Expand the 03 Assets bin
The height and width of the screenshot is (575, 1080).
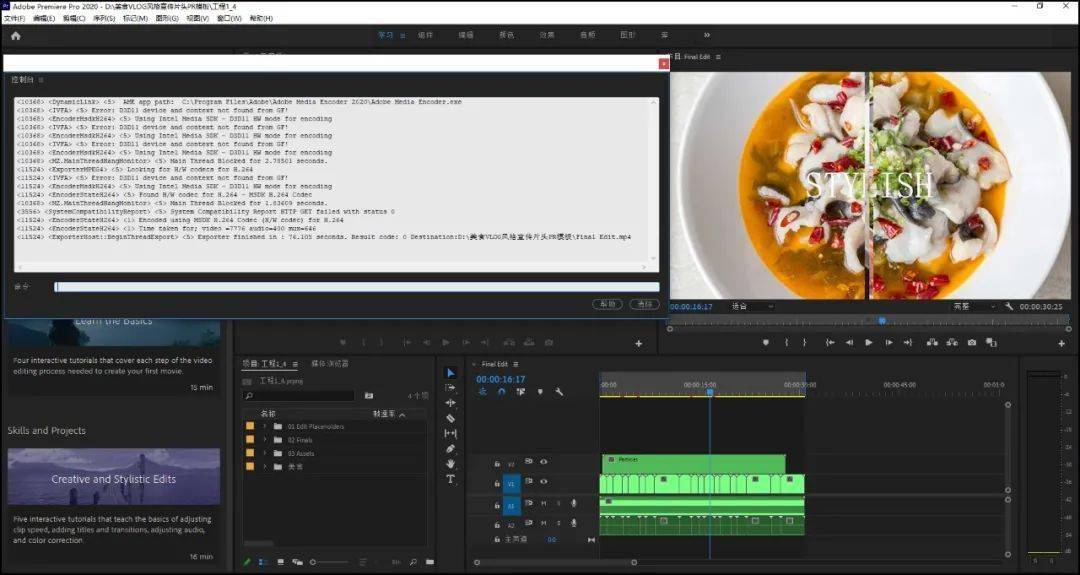point(264,453)
